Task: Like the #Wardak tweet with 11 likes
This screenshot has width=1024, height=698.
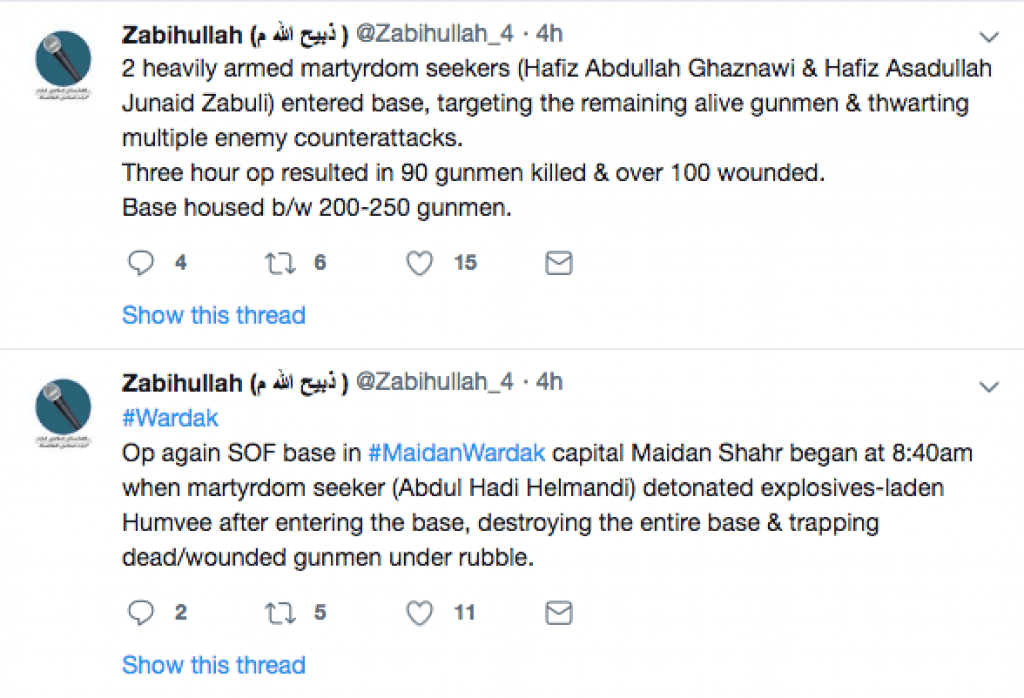Action: coord(419,613)
